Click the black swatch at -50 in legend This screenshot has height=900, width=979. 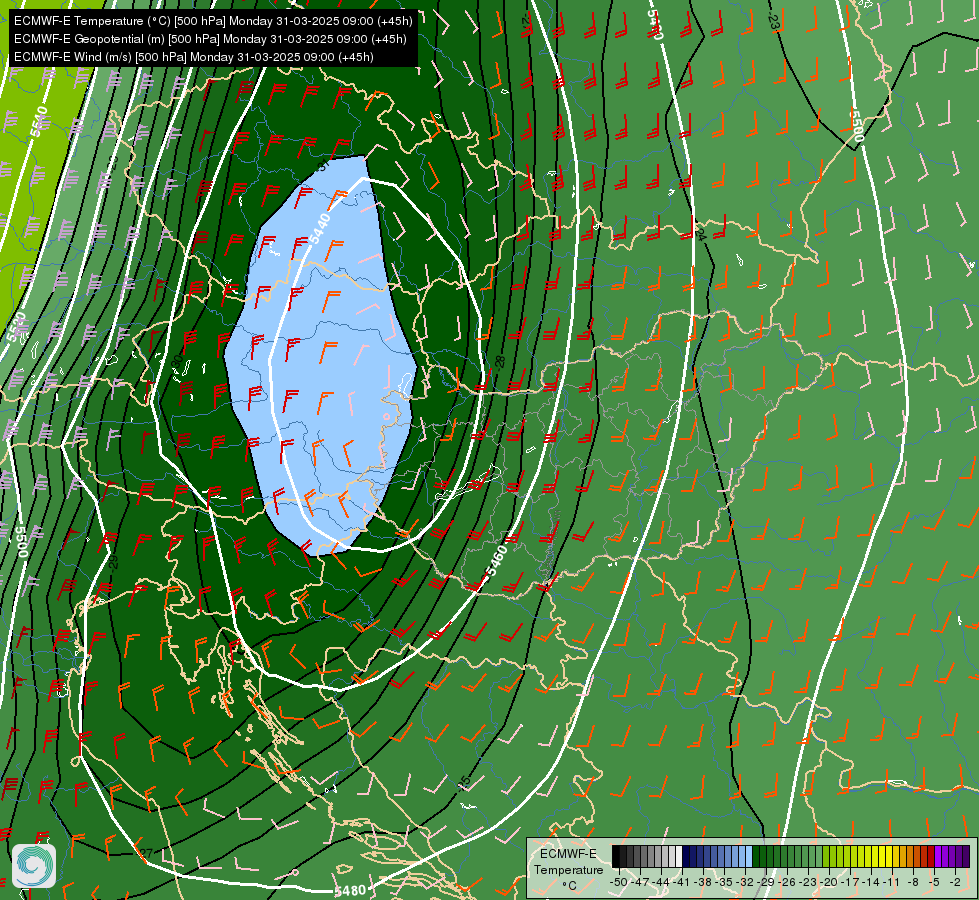pyautogui.click(x=616, y=856)
